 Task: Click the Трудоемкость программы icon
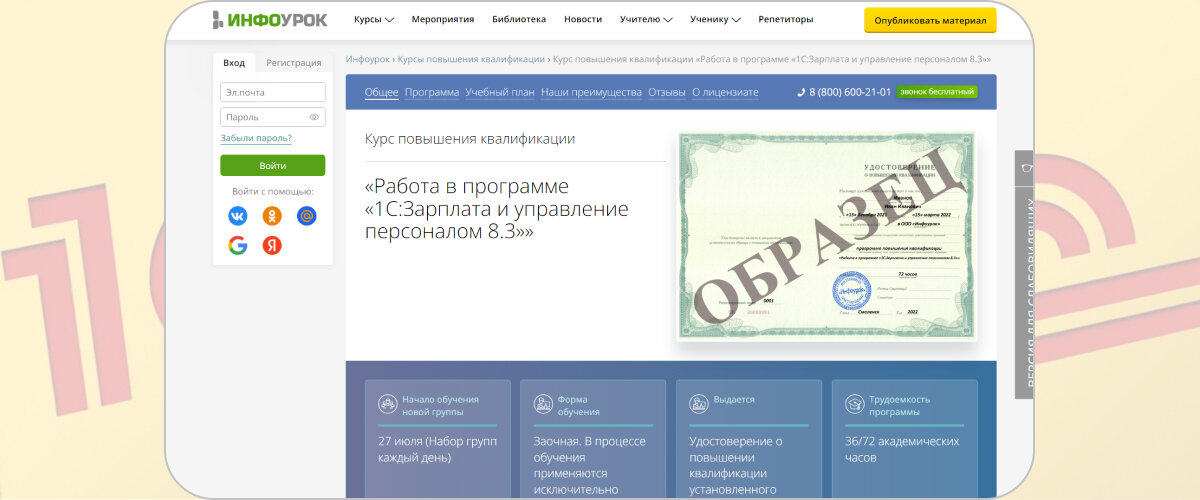855,404
